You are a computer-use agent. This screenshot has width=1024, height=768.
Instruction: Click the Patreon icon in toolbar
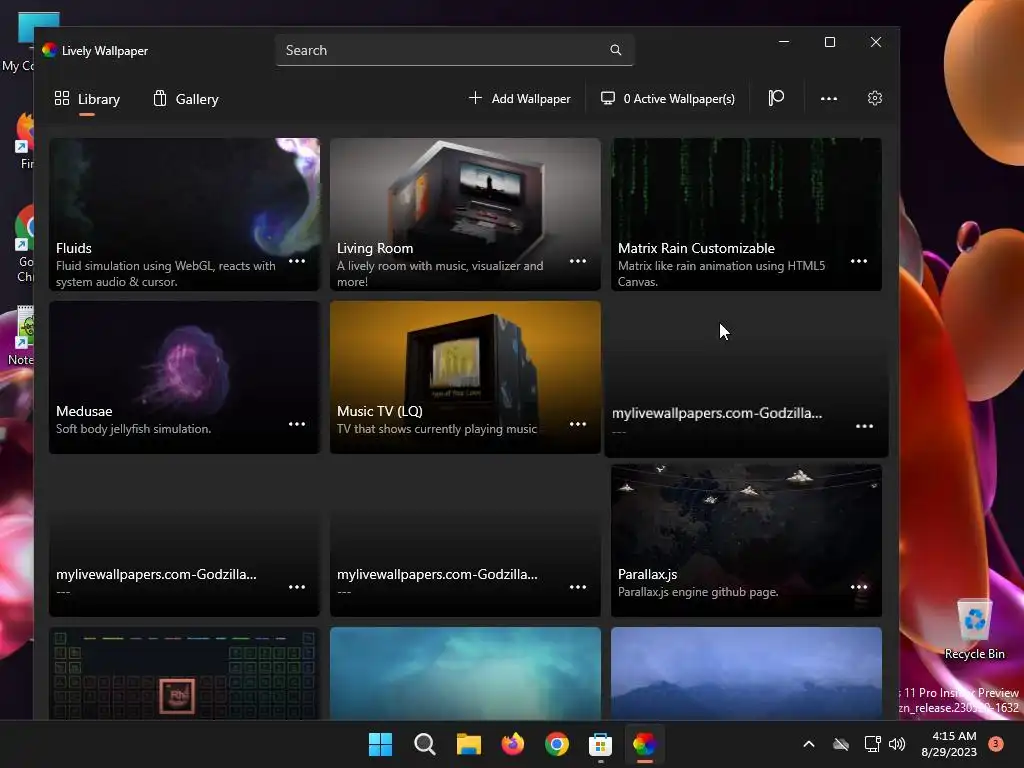coord(776,98)
